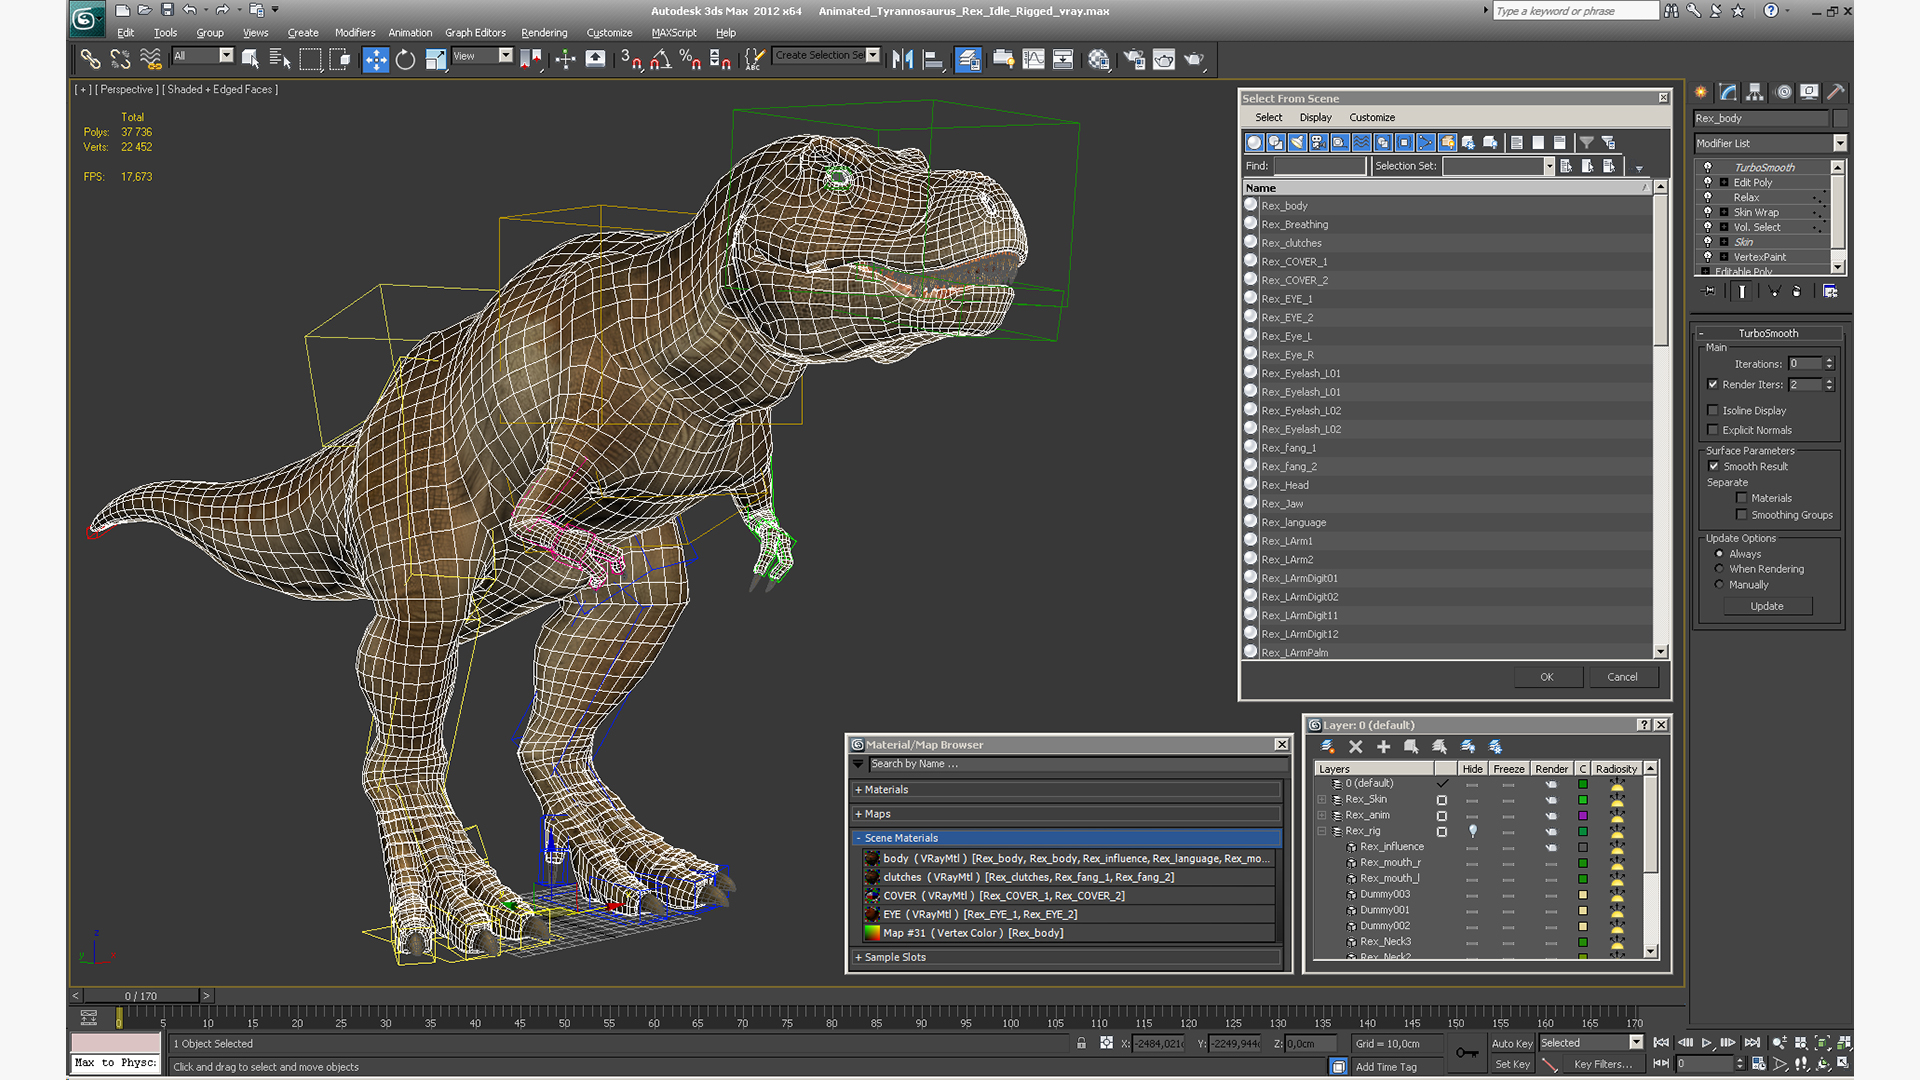Screen dimensions: 1920x1080
Task: Open the Rendering menu
Action: (544, 33)
